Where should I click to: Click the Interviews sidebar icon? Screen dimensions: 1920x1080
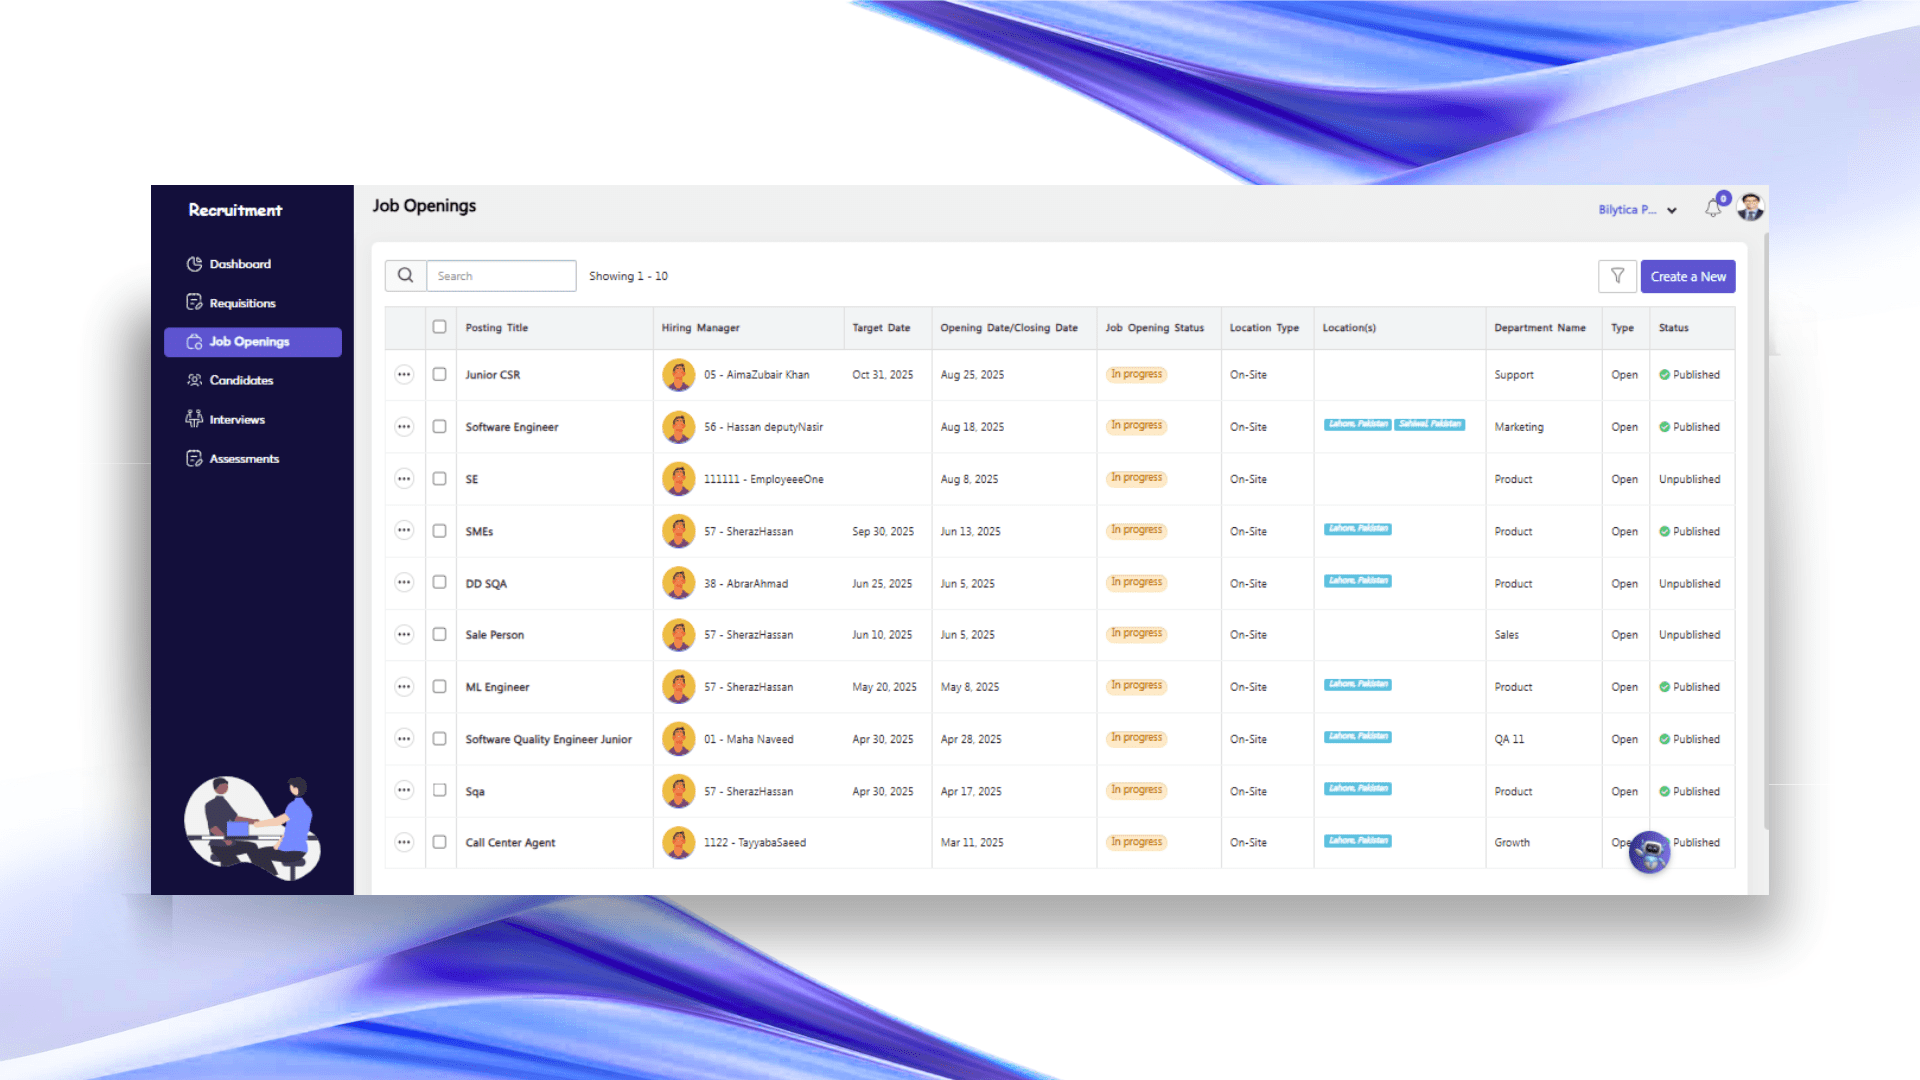[194, 419]
